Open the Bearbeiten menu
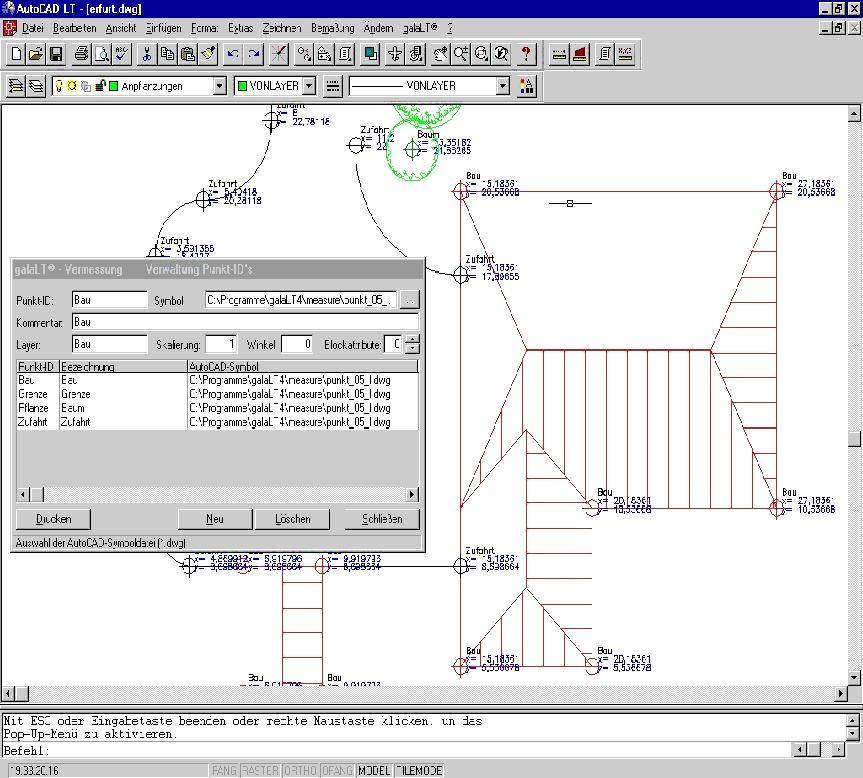 pyautogui.click(x=75, y=28)
